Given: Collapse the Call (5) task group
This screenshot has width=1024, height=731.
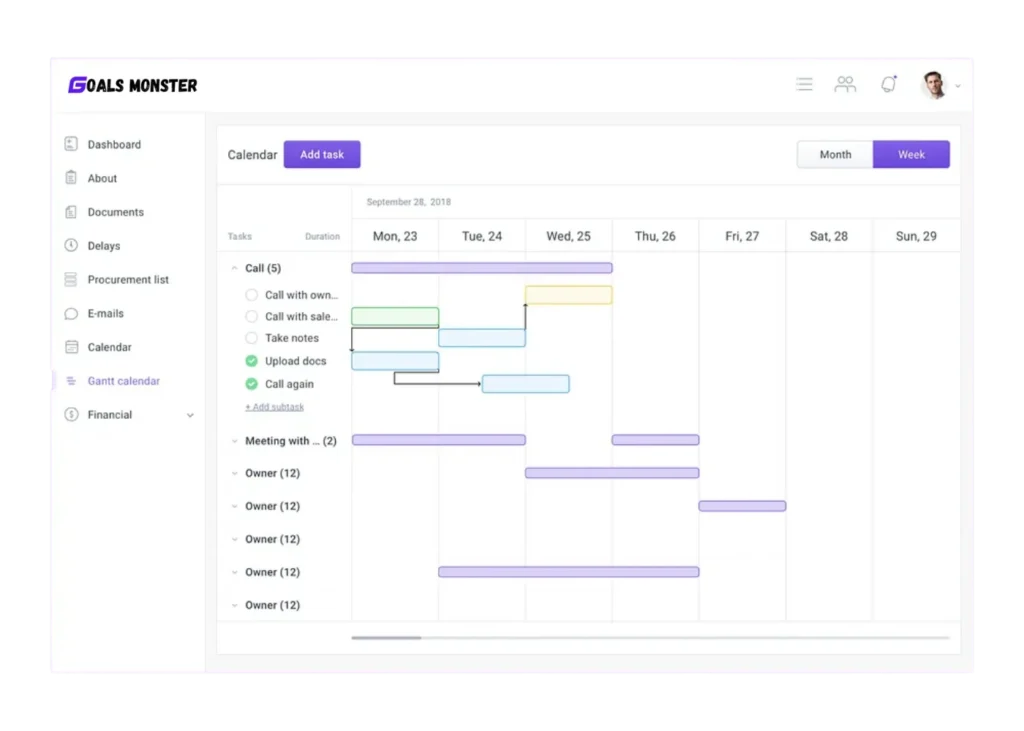Looking at the screenshot, I should (235, 268).
